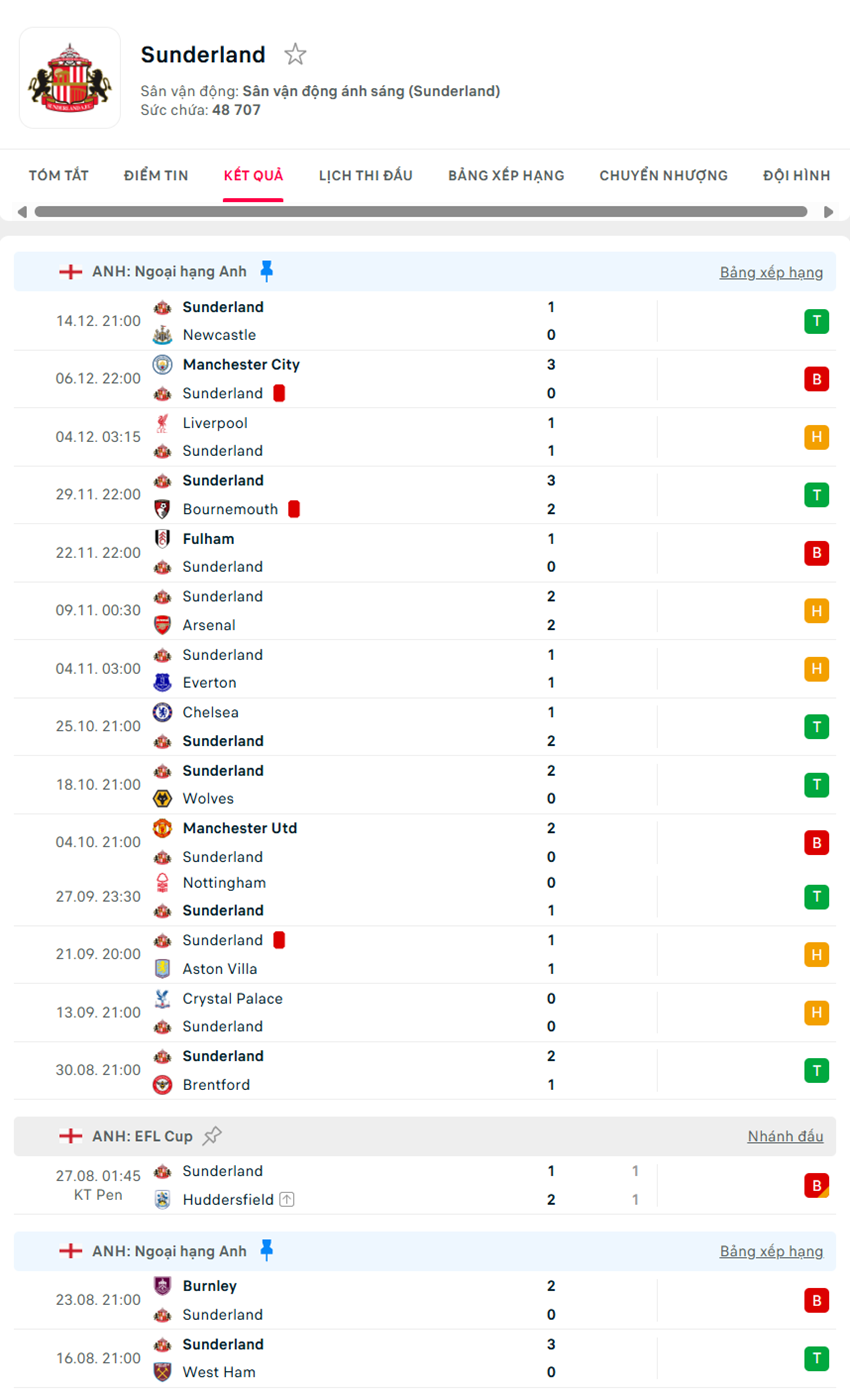The height and width of the screenshot is (1394, 850).
Task: Click the Liverpool team badge icon
Action: pyautogui.click(x=164, y=423)
